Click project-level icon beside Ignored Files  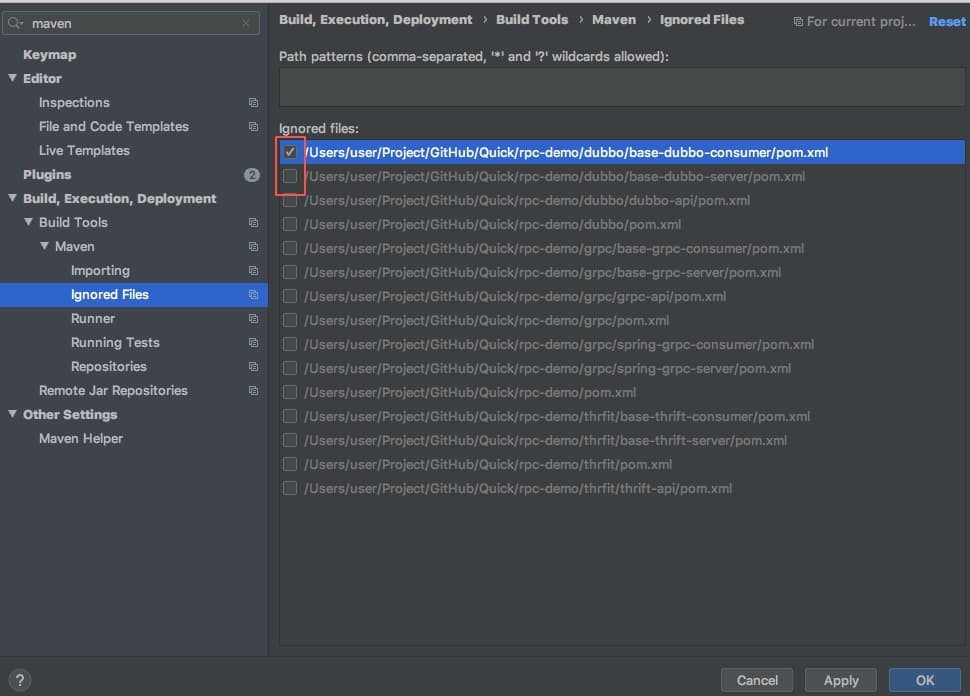pyautogui.click(x=253, y=295)
